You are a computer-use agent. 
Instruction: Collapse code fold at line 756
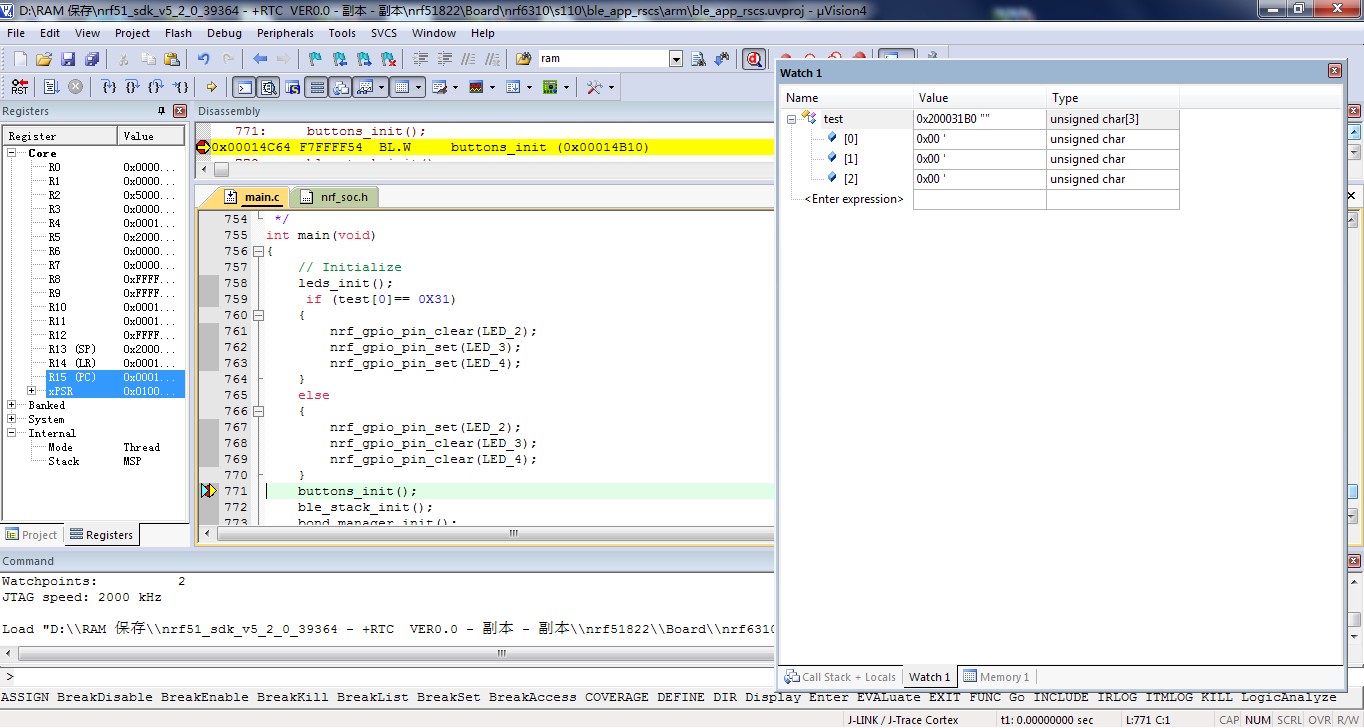(x=258, y=251)
